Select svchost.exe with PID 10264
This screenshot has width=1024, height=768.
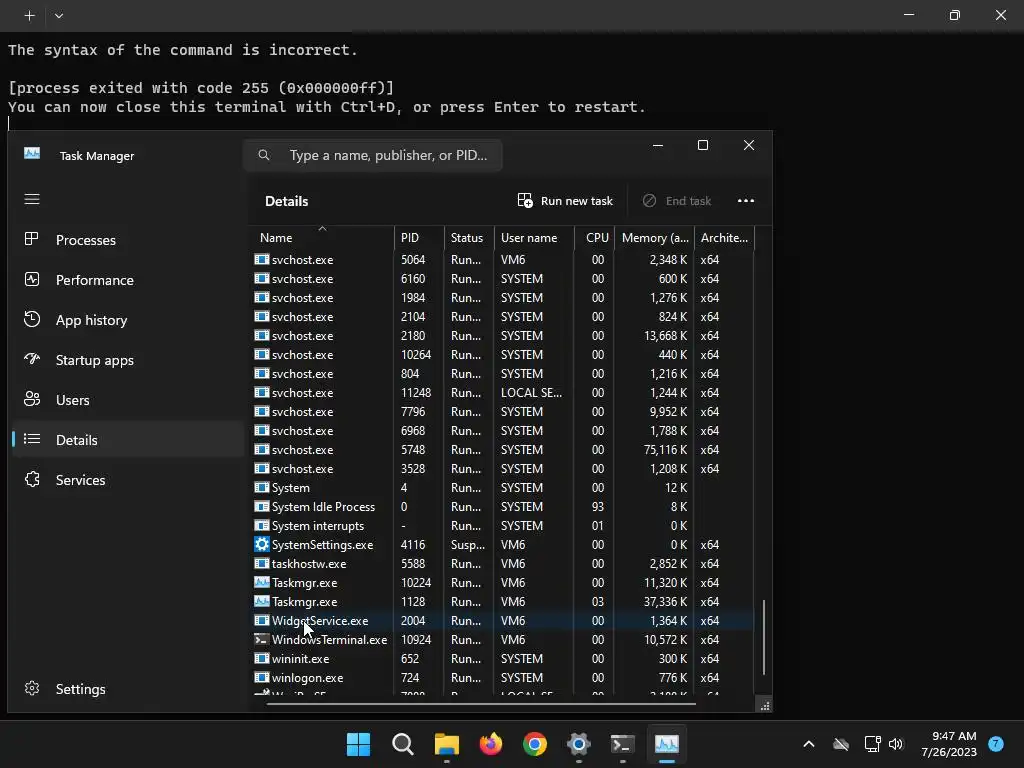pyautogui.click(x=502, y=355)
